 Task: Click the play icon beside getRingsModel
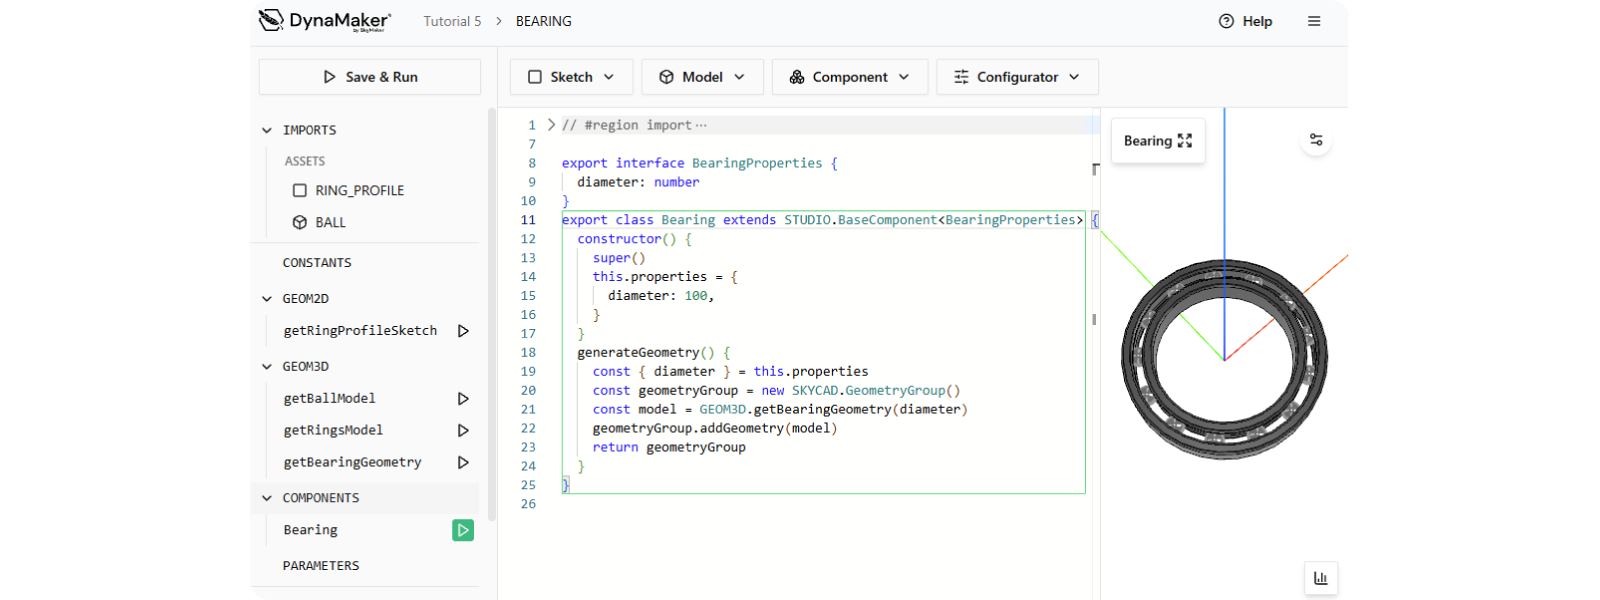click(463, 431)
